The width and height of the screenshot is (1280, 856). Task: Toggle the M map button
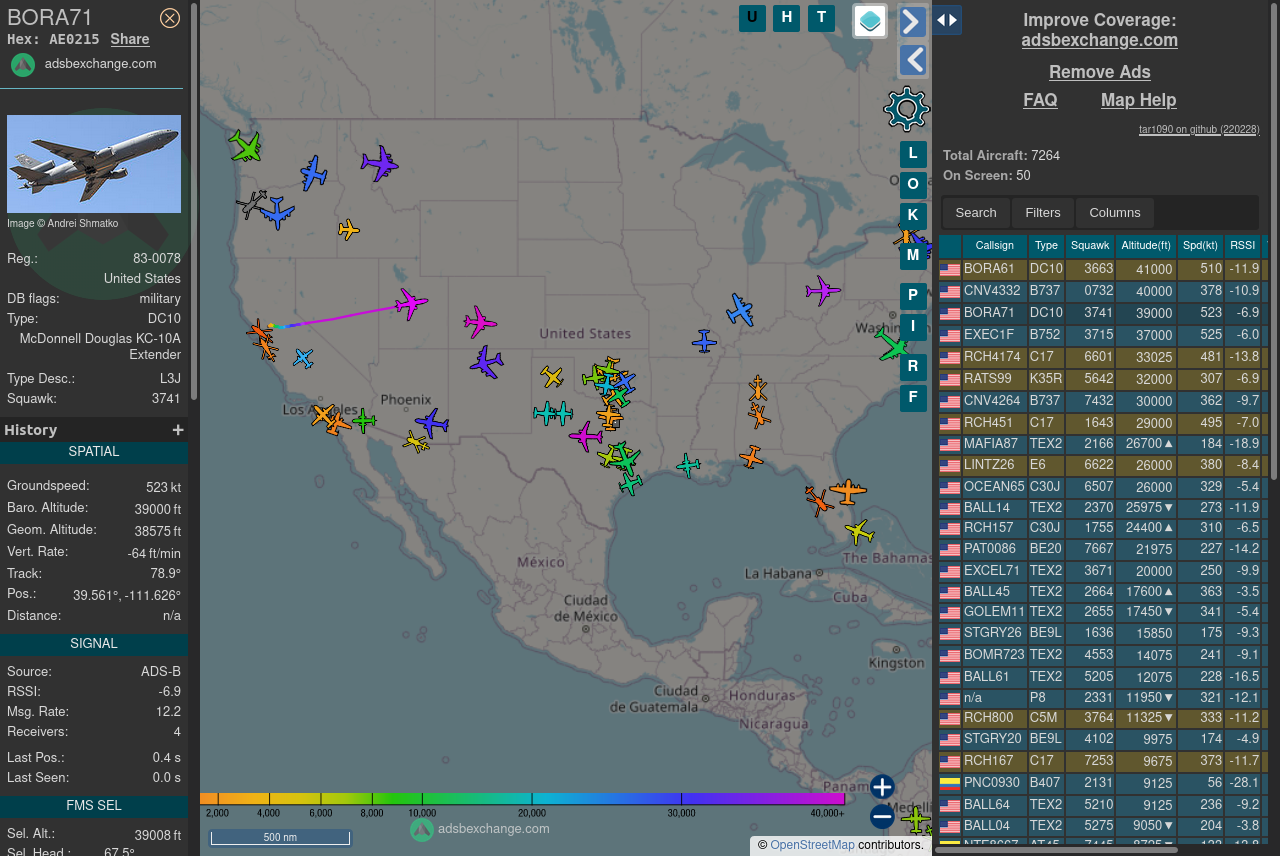click(x=913, y=256)
